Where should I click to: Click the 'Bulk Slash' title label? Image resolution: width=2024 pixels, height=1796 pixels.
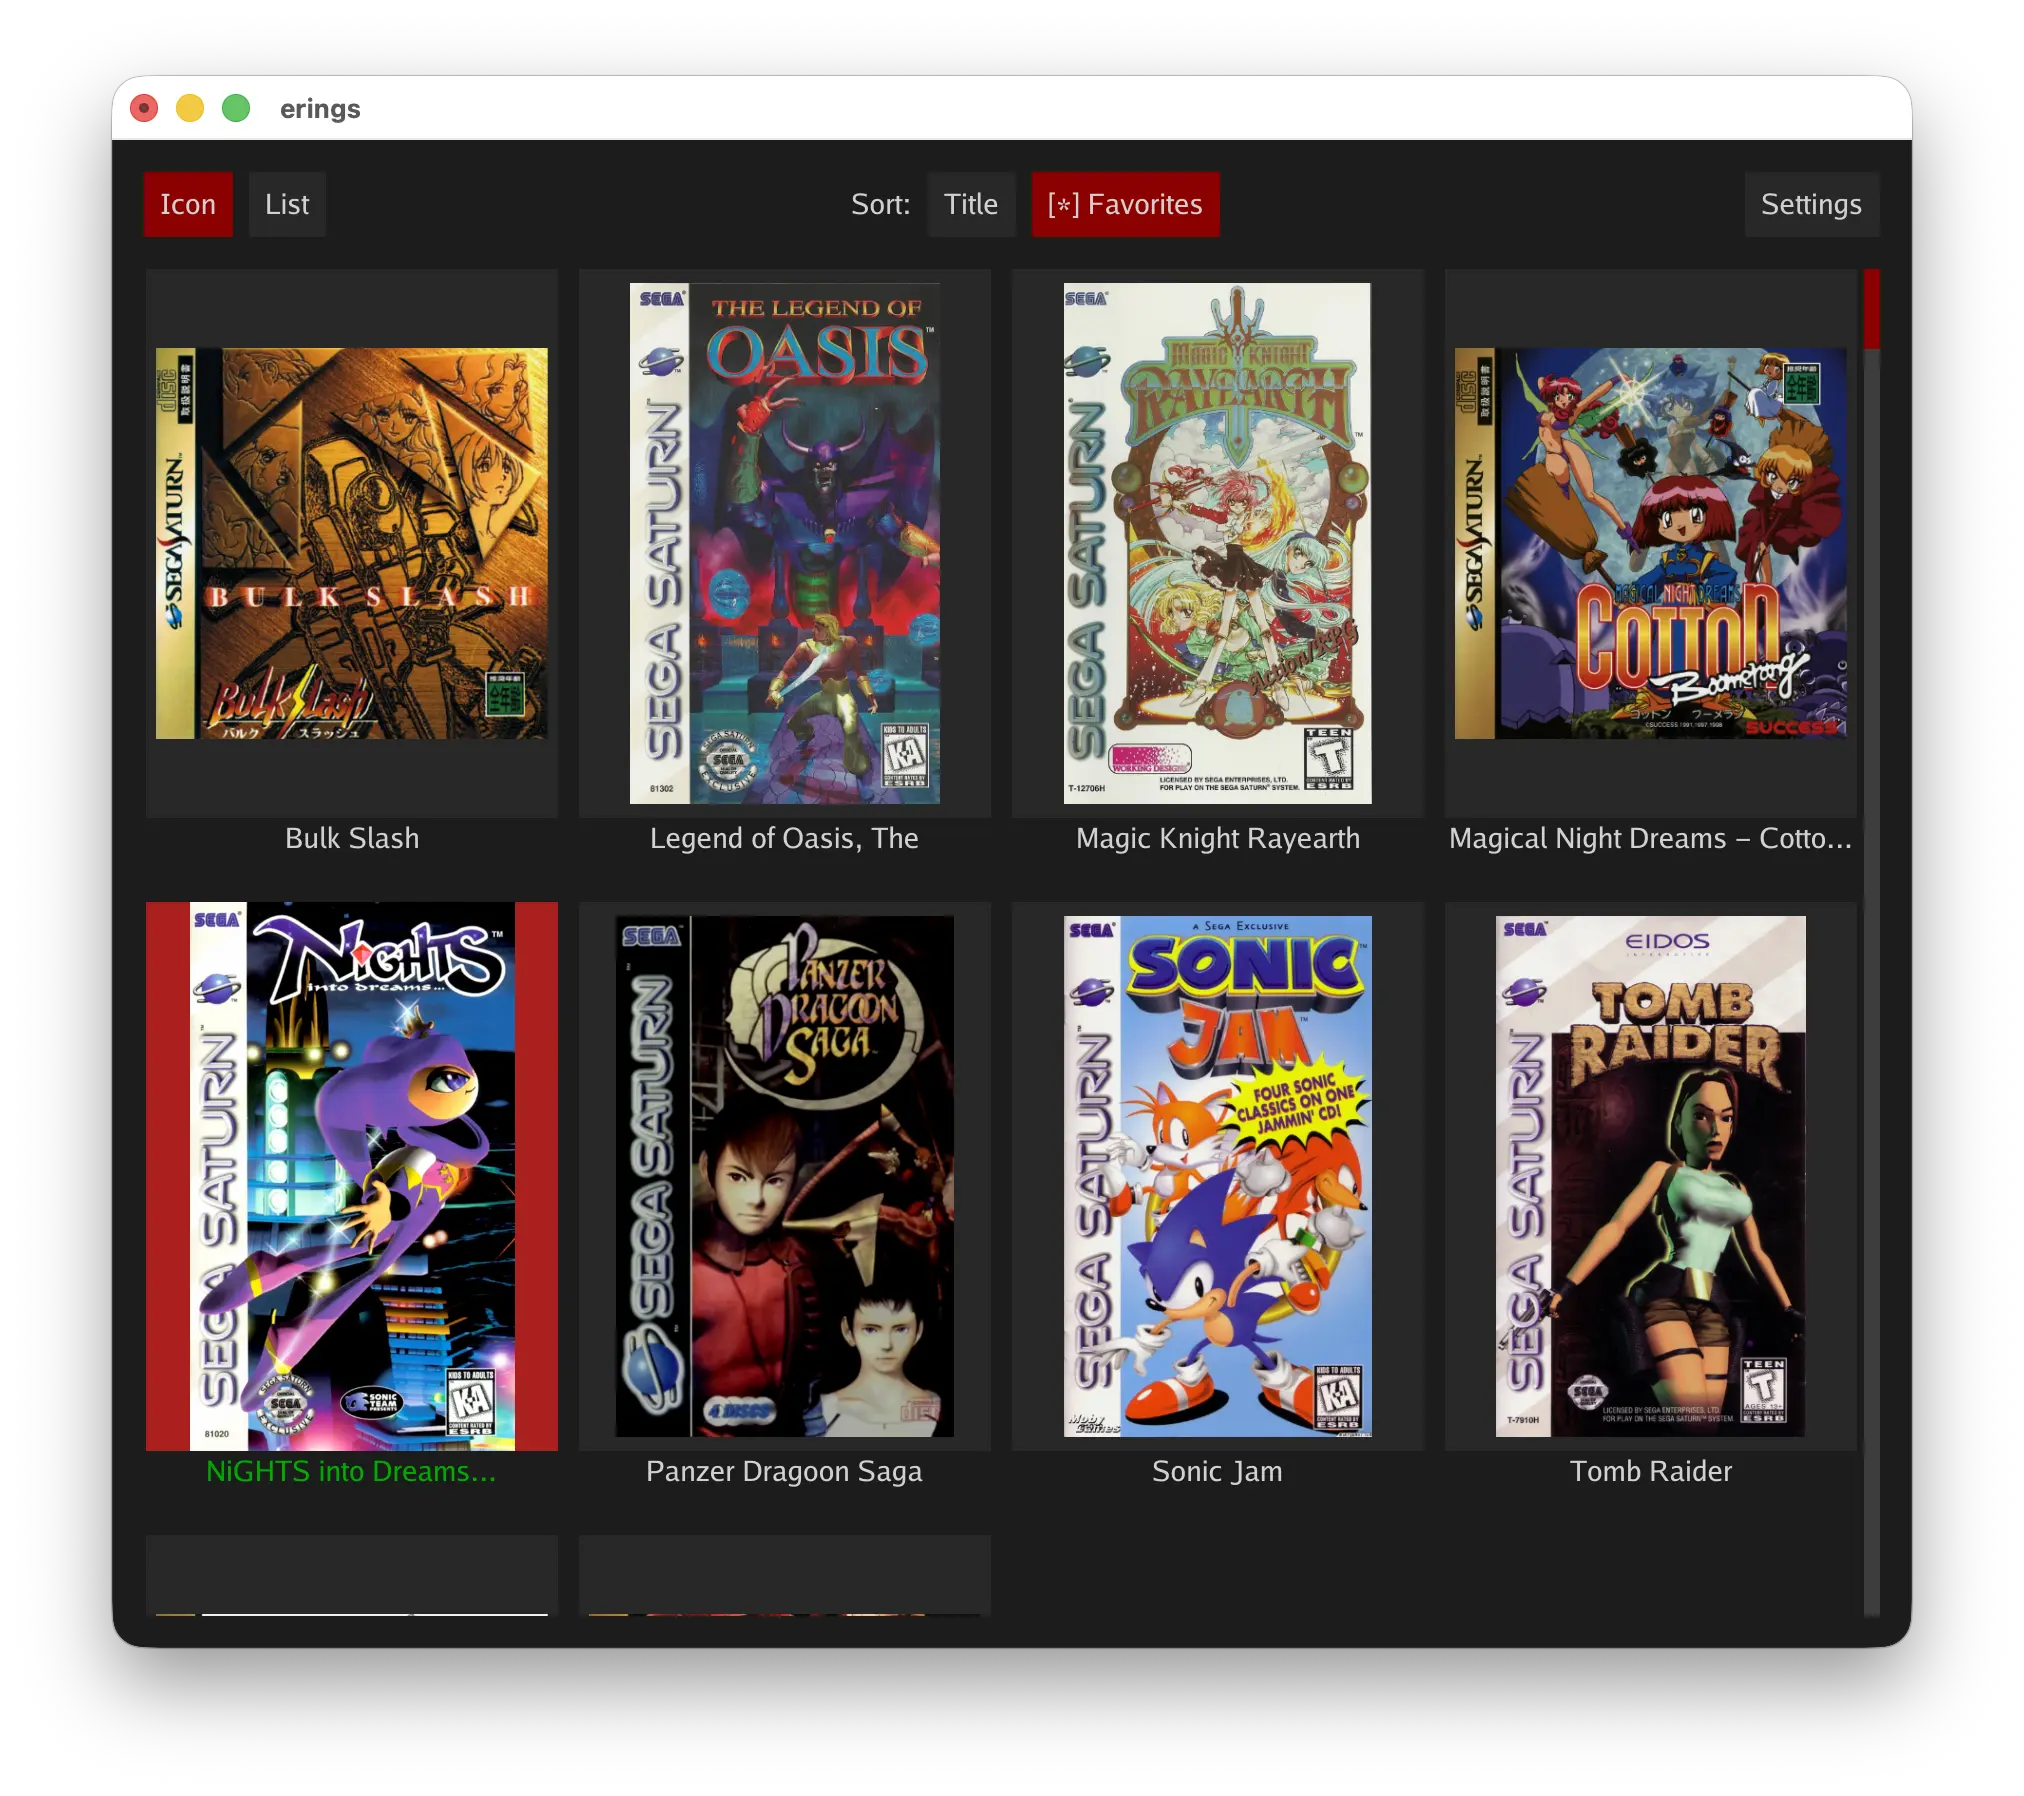pyautogui.click(x=352, y=838)
